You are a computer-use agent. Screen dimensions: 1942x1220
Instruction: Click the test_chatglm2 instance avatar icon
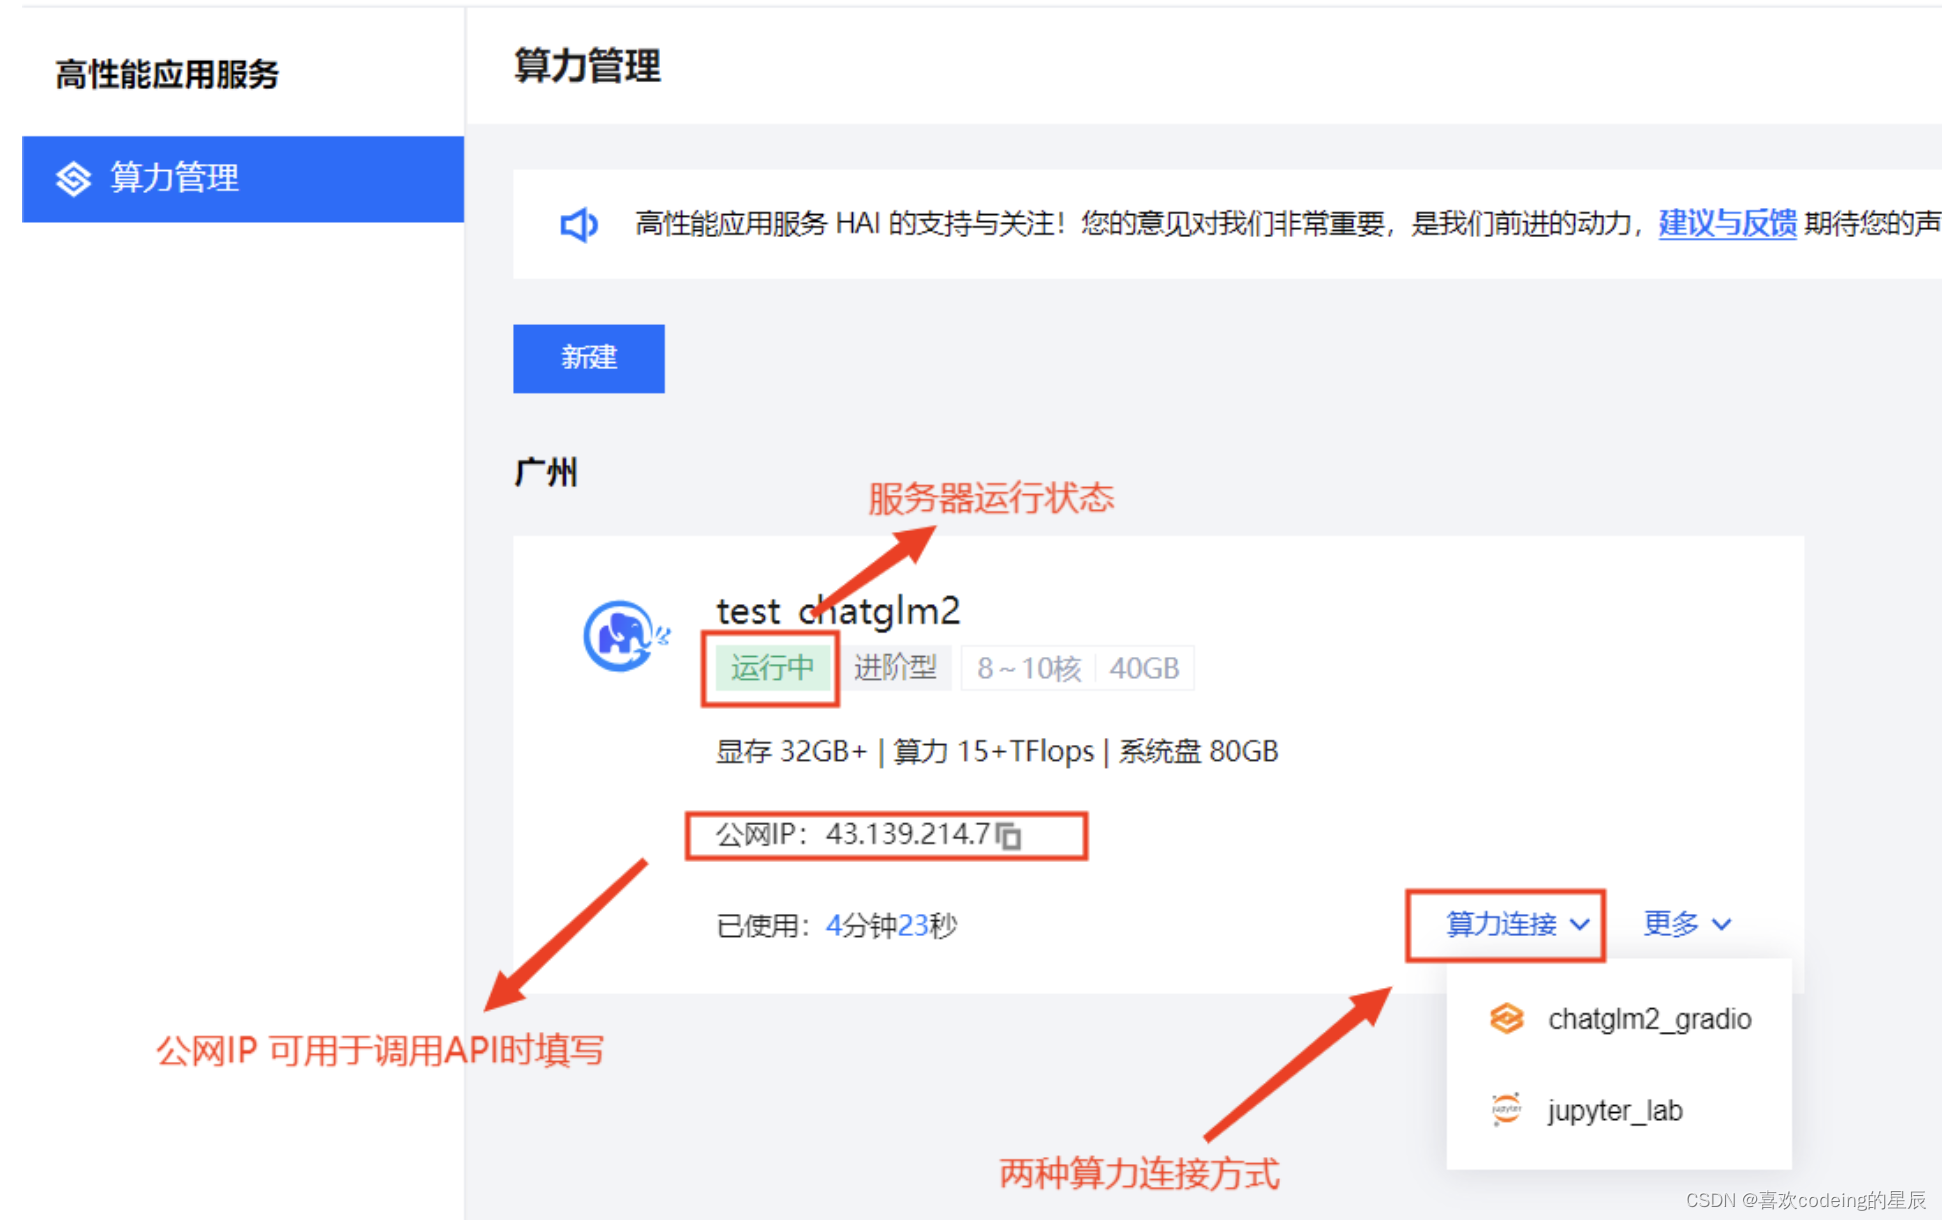tap(625, 636)
